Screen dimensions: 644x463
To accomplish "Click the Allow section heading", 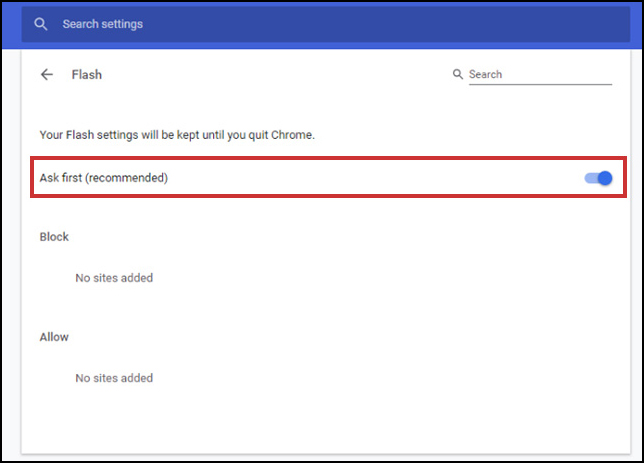I will [54, 337].
